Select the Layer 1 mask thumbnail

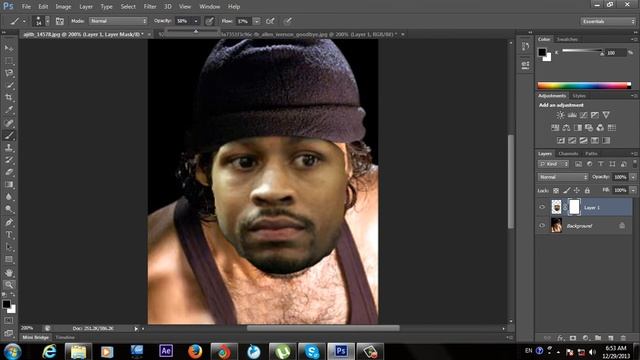coord(574,207)
